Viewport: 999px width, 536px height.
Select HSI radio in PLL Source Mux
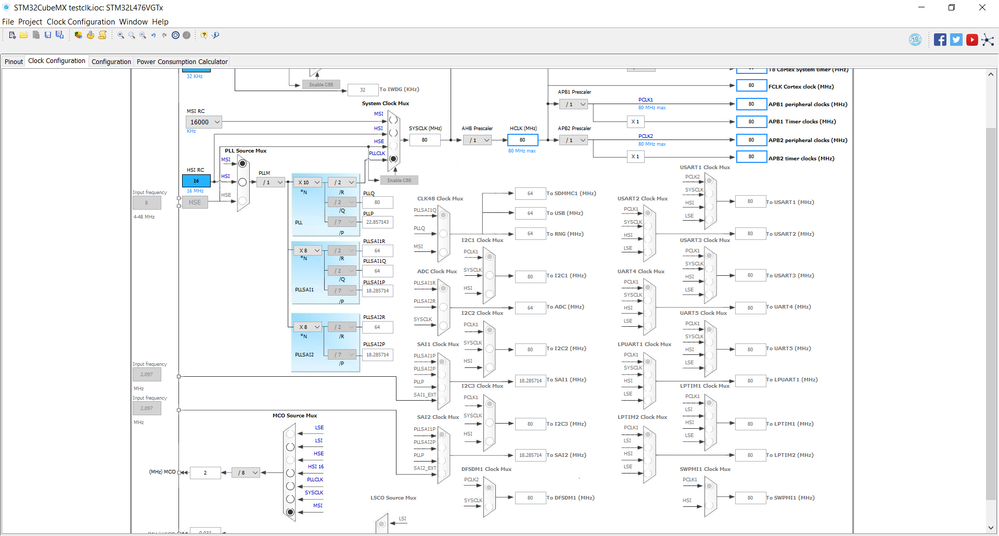click(242, 182)
